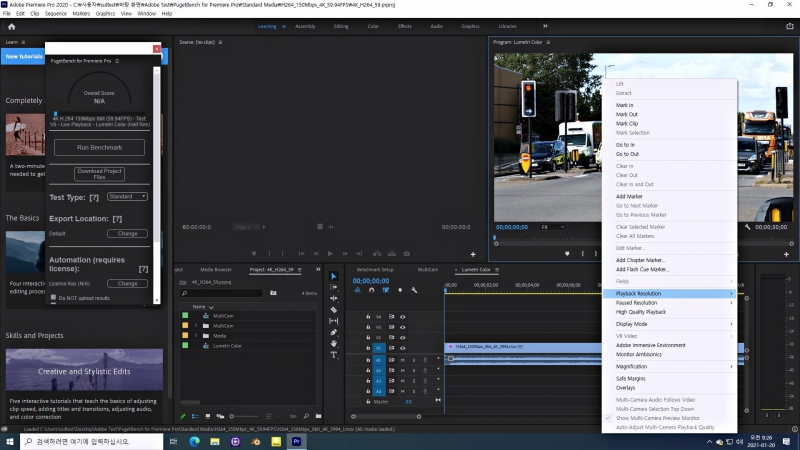
Task: Click the New Bin icon beside search
Action: point(273,293)
